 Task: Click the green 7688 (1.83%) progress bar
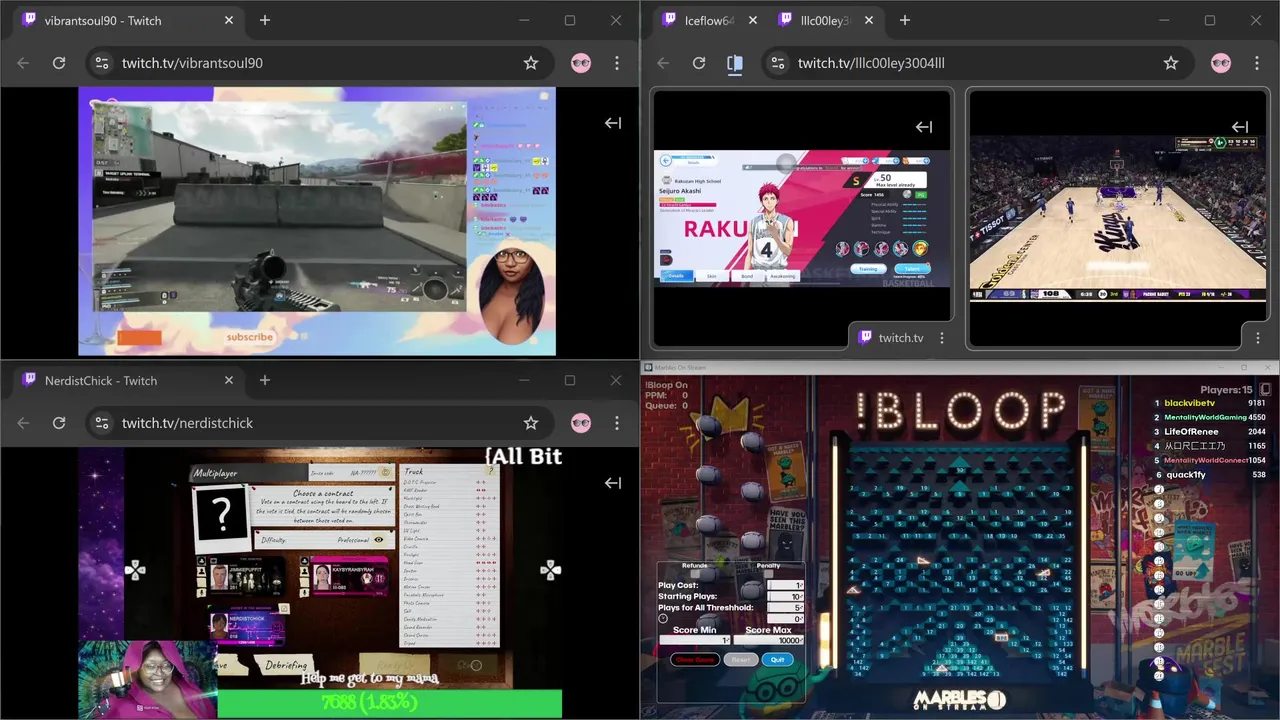pos(390,703)
